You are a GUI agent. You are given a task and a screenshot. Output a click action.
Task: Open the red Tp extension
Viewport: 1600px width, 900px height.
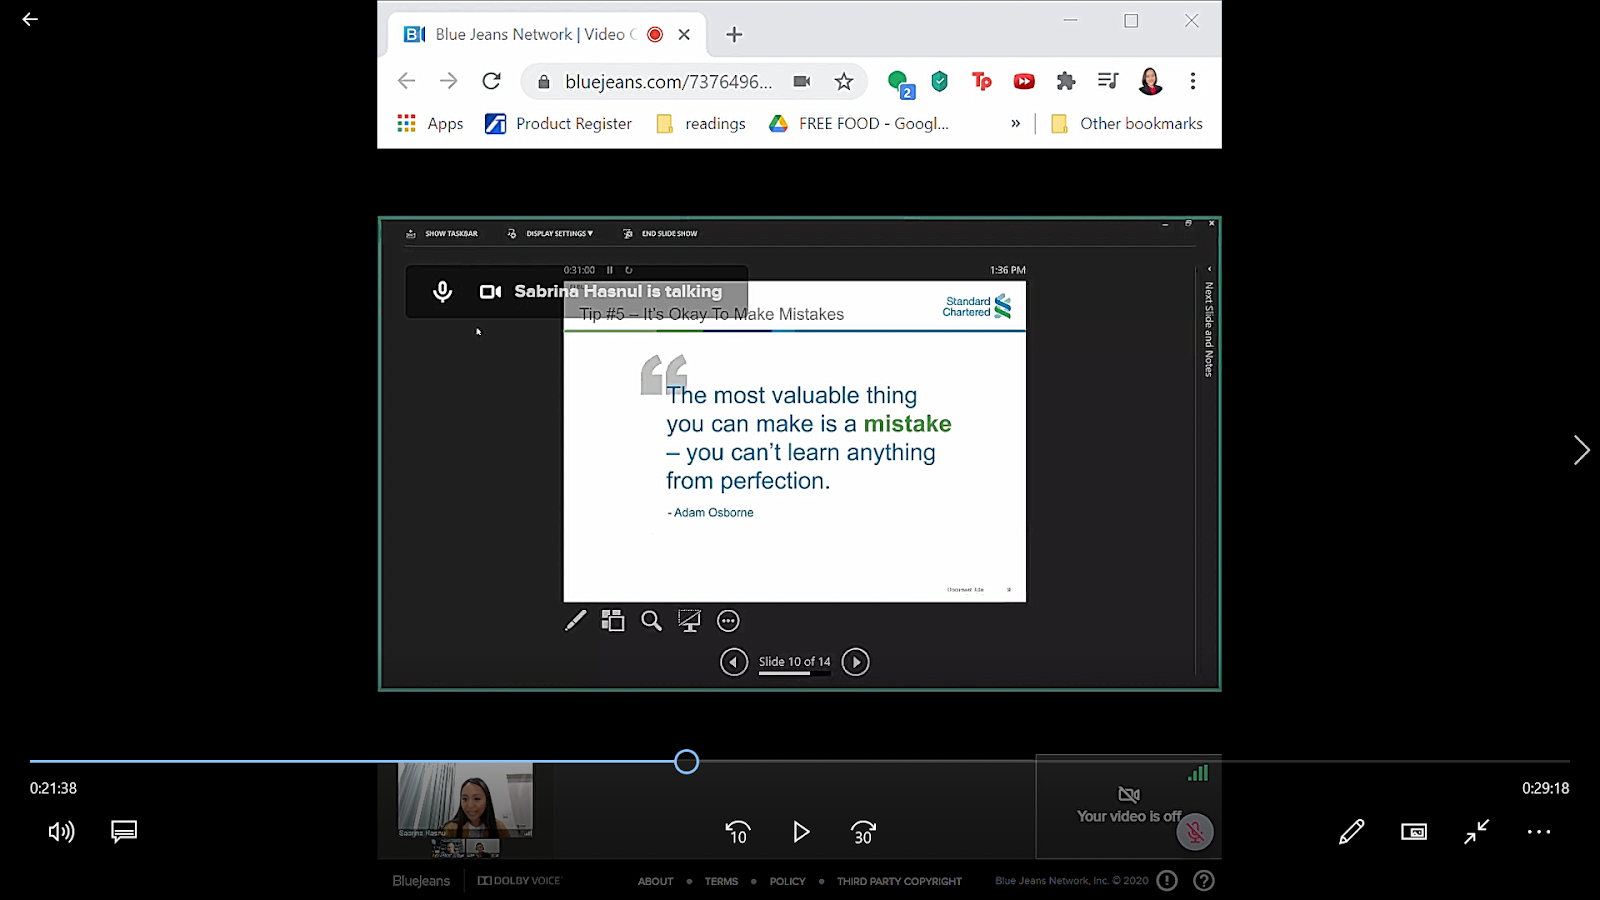pyautogui.click(x=982, y=82)
